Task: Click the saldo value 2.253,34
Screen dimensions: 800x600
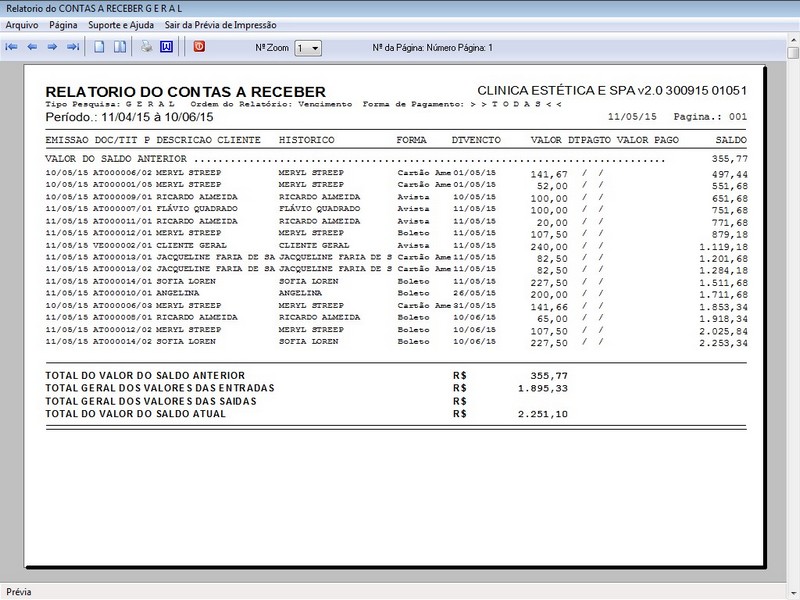Action: [723, 343]
